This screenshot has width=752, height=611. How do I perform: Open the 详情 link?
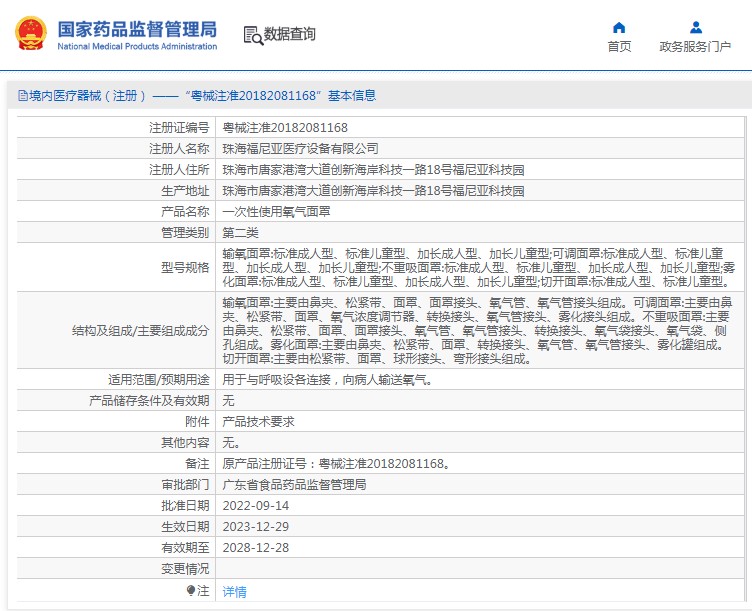235,592
